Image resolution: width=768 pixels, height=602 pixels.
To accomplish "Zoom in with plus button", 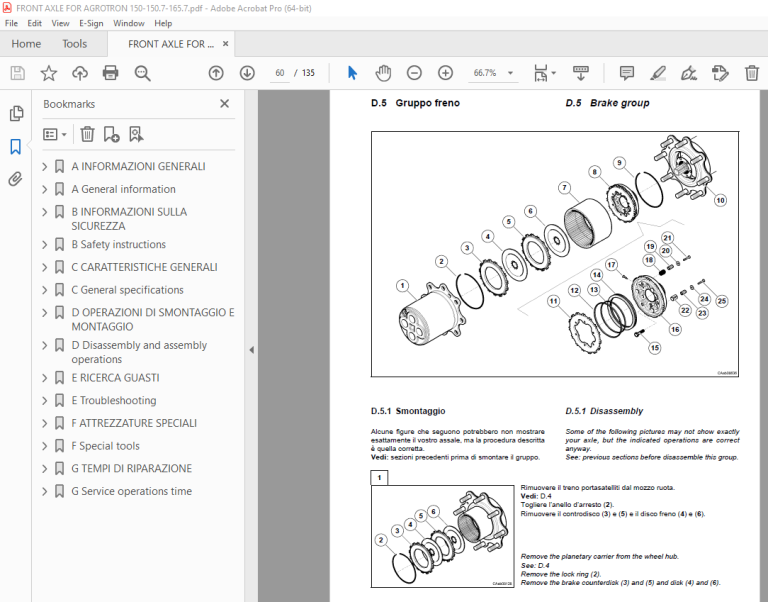I will pyautogui.click(x=445, y=73).
